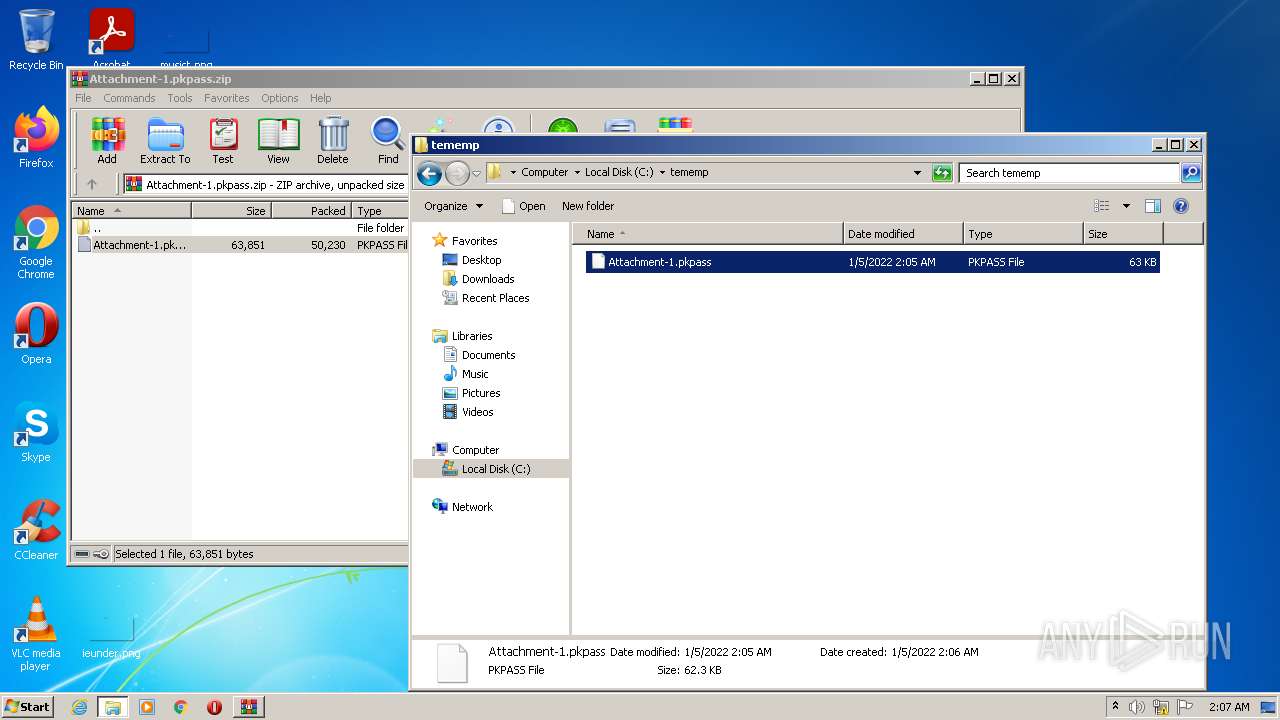1280x720 pixels.
Task: Change view using the view icon in Explorer
Action: coord(1102,206)
